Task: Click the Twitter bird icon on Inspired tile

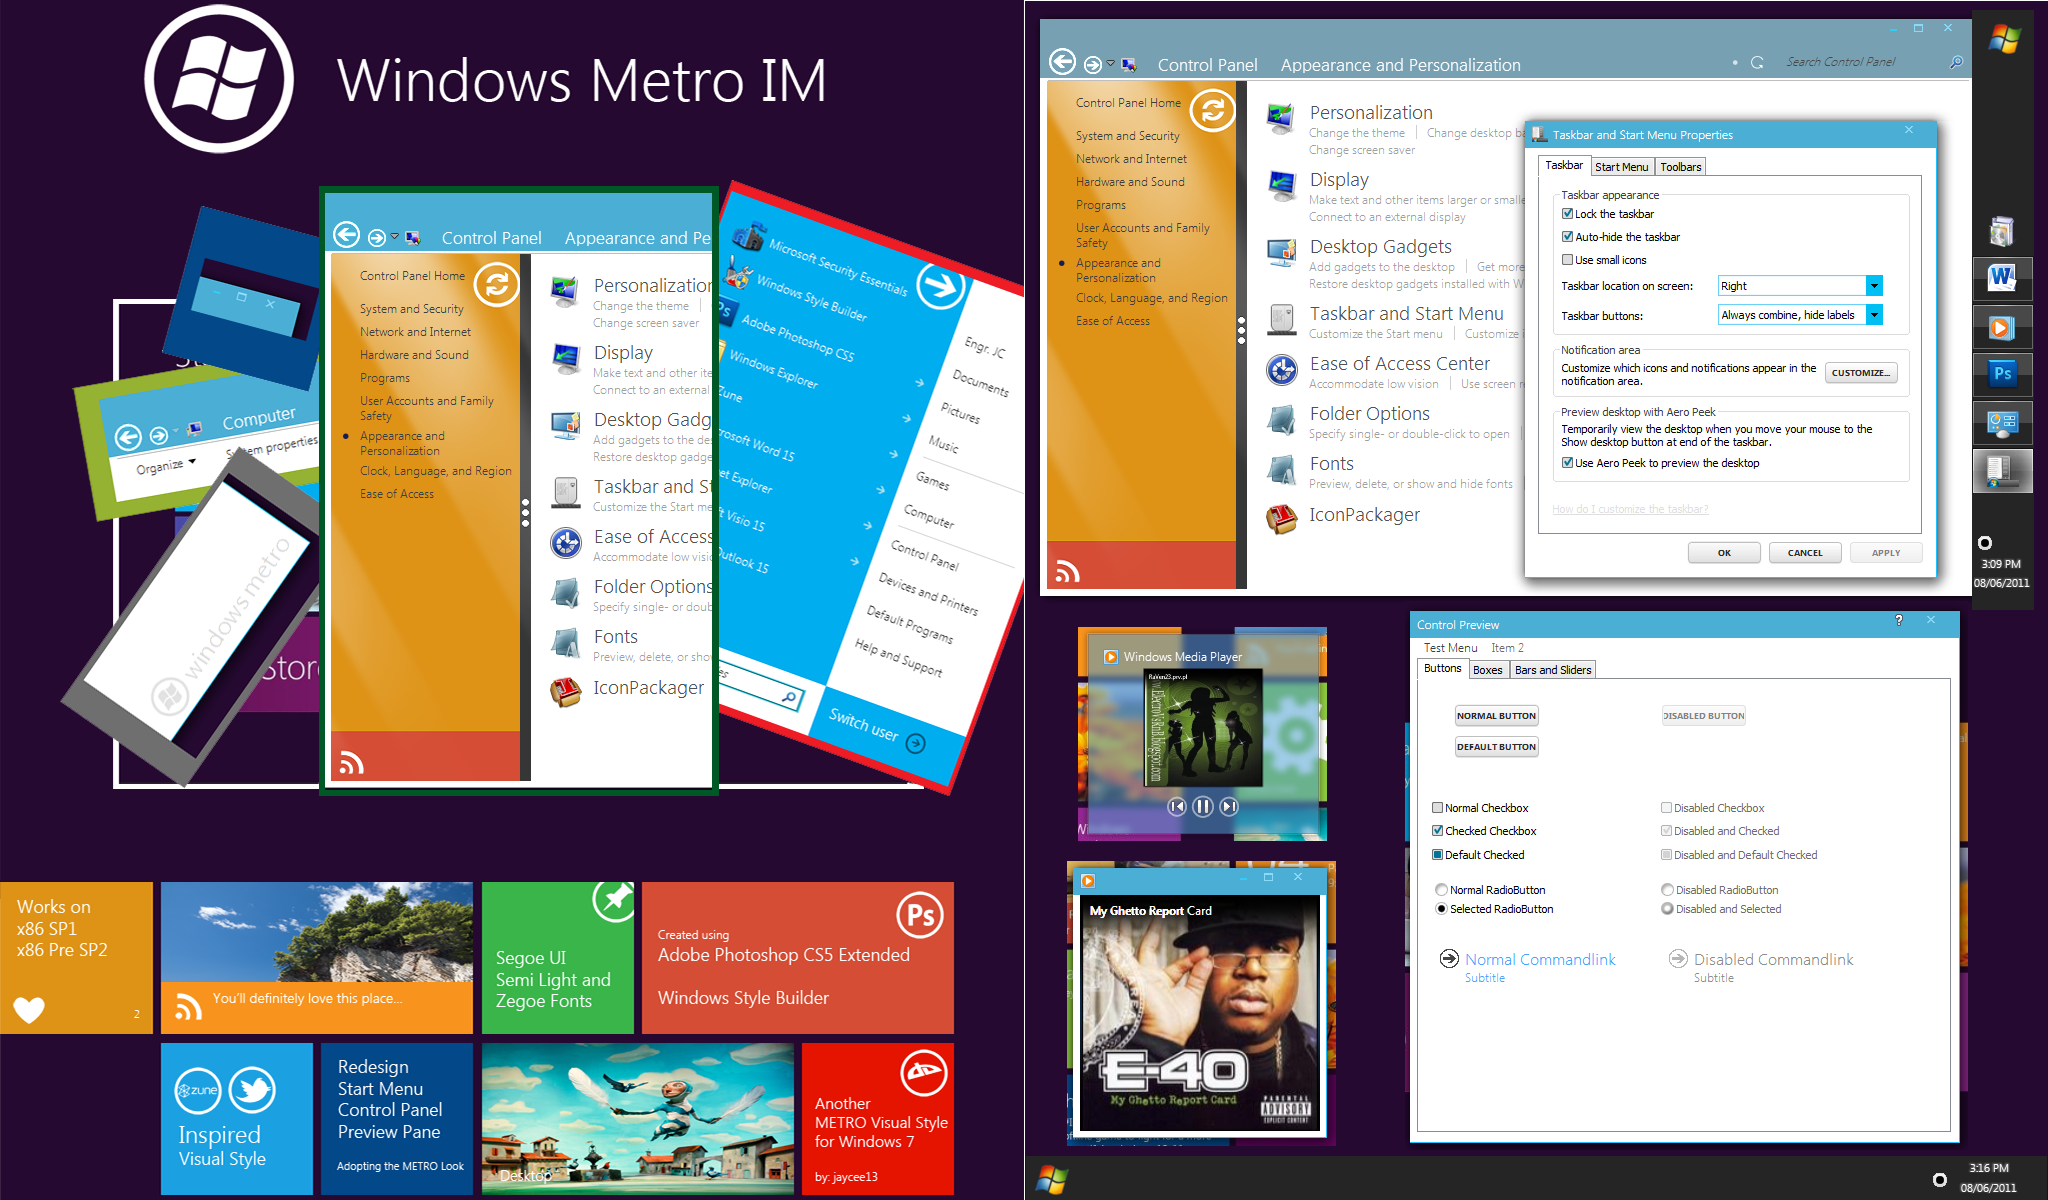Action: (x=252, y=1090)
